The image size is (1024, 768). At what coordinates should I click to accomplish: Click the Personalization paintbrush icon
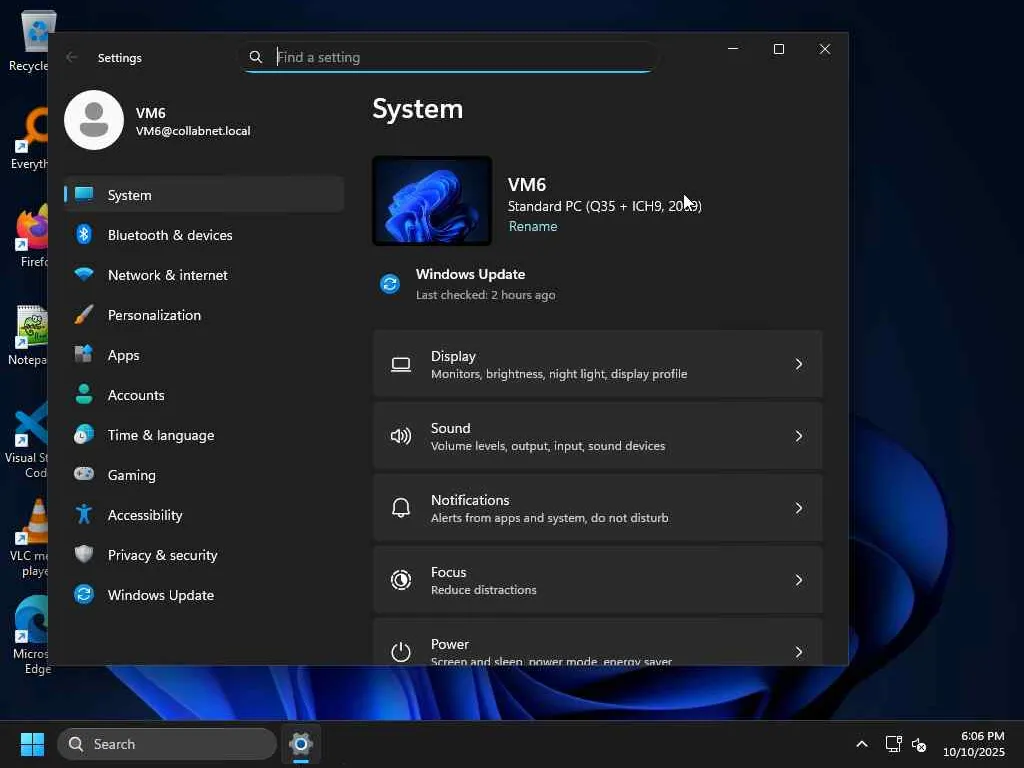point(85,315)
